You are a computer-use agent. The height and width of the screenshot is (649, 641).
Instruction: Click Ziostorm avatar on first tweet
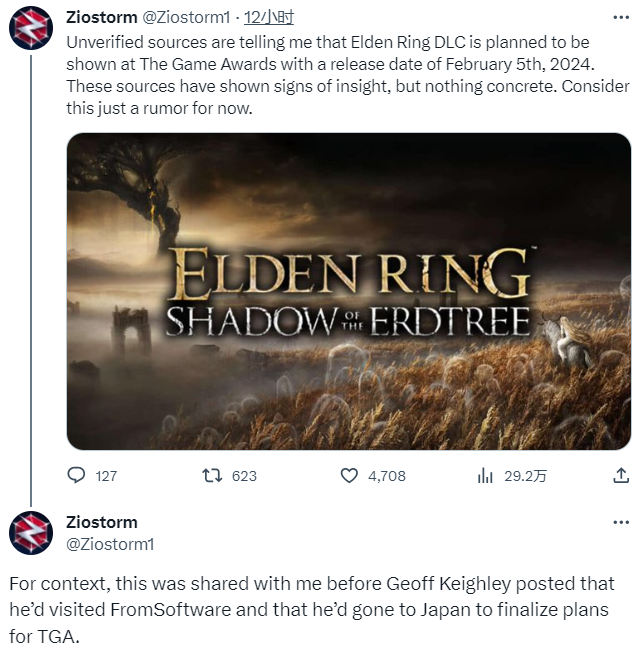(x=31, y=26)
